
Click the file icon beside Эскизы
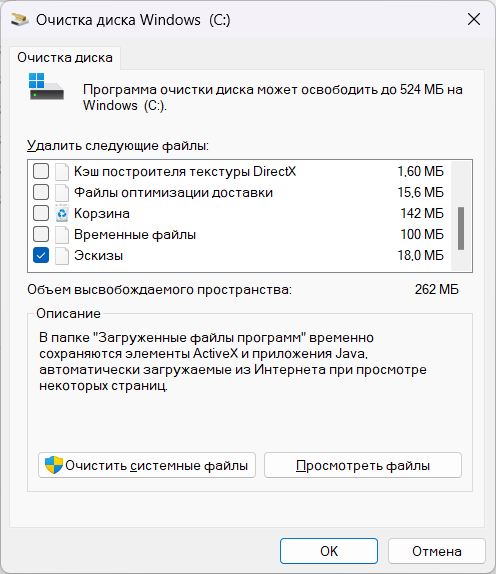[62, 256]
